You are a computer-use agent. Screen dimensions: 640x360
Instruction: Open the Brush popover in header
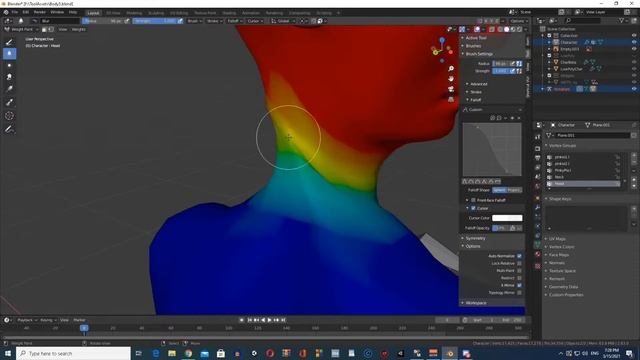click(194, 21)
